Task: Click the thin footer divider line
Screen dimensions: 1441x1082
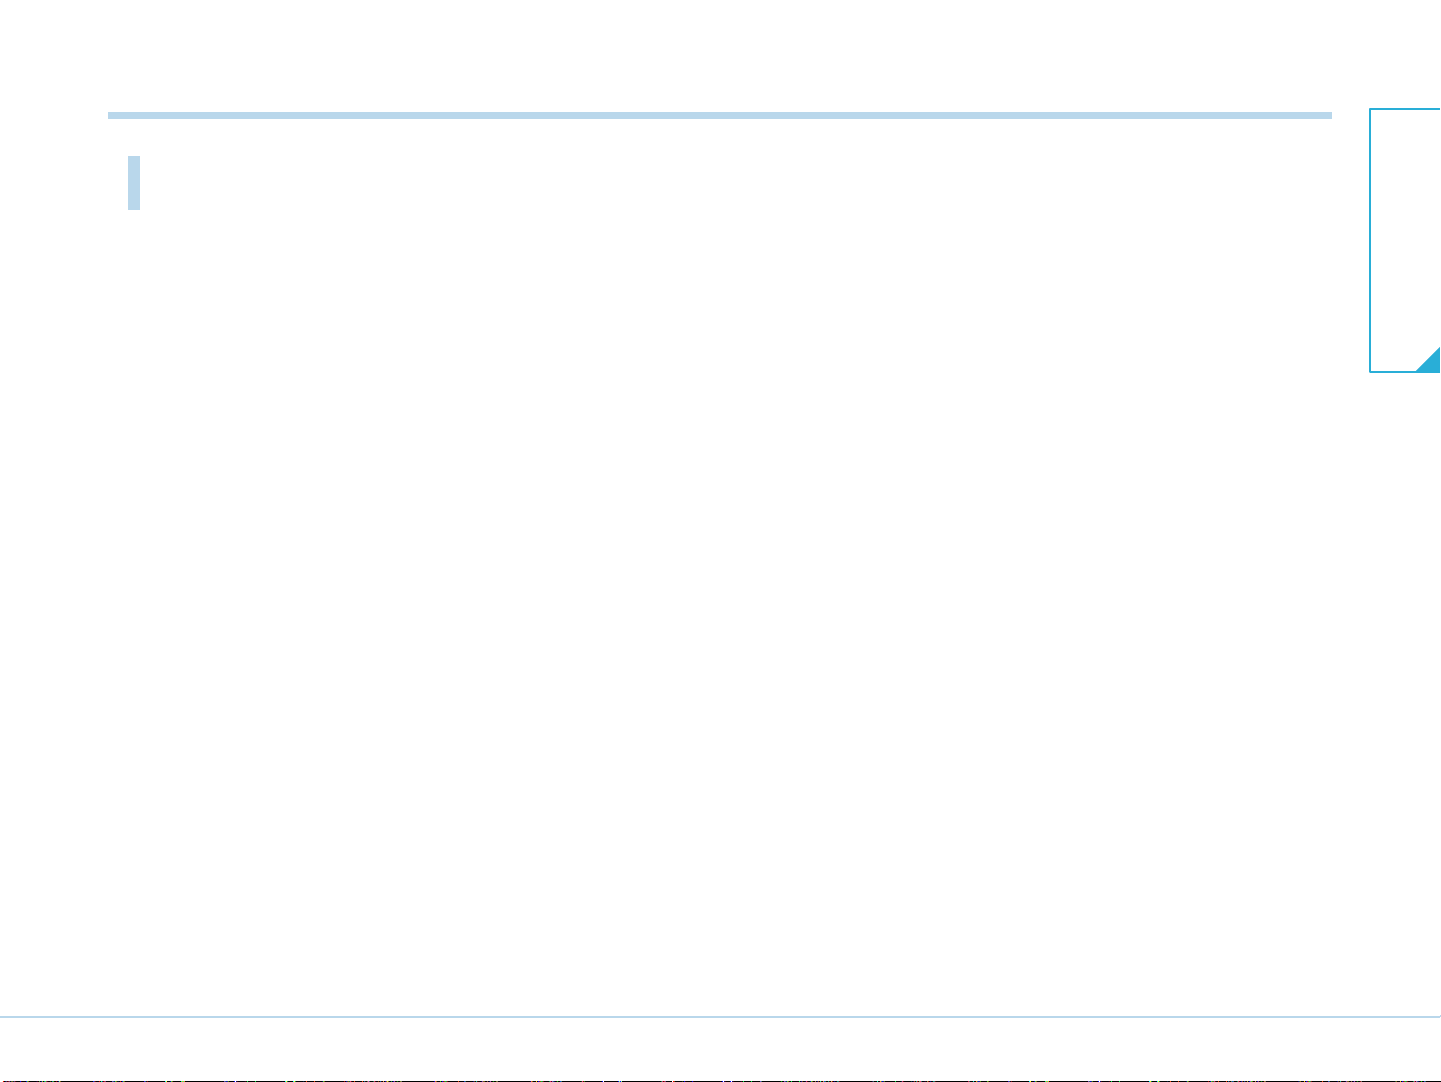Action: pos(720,1017)
